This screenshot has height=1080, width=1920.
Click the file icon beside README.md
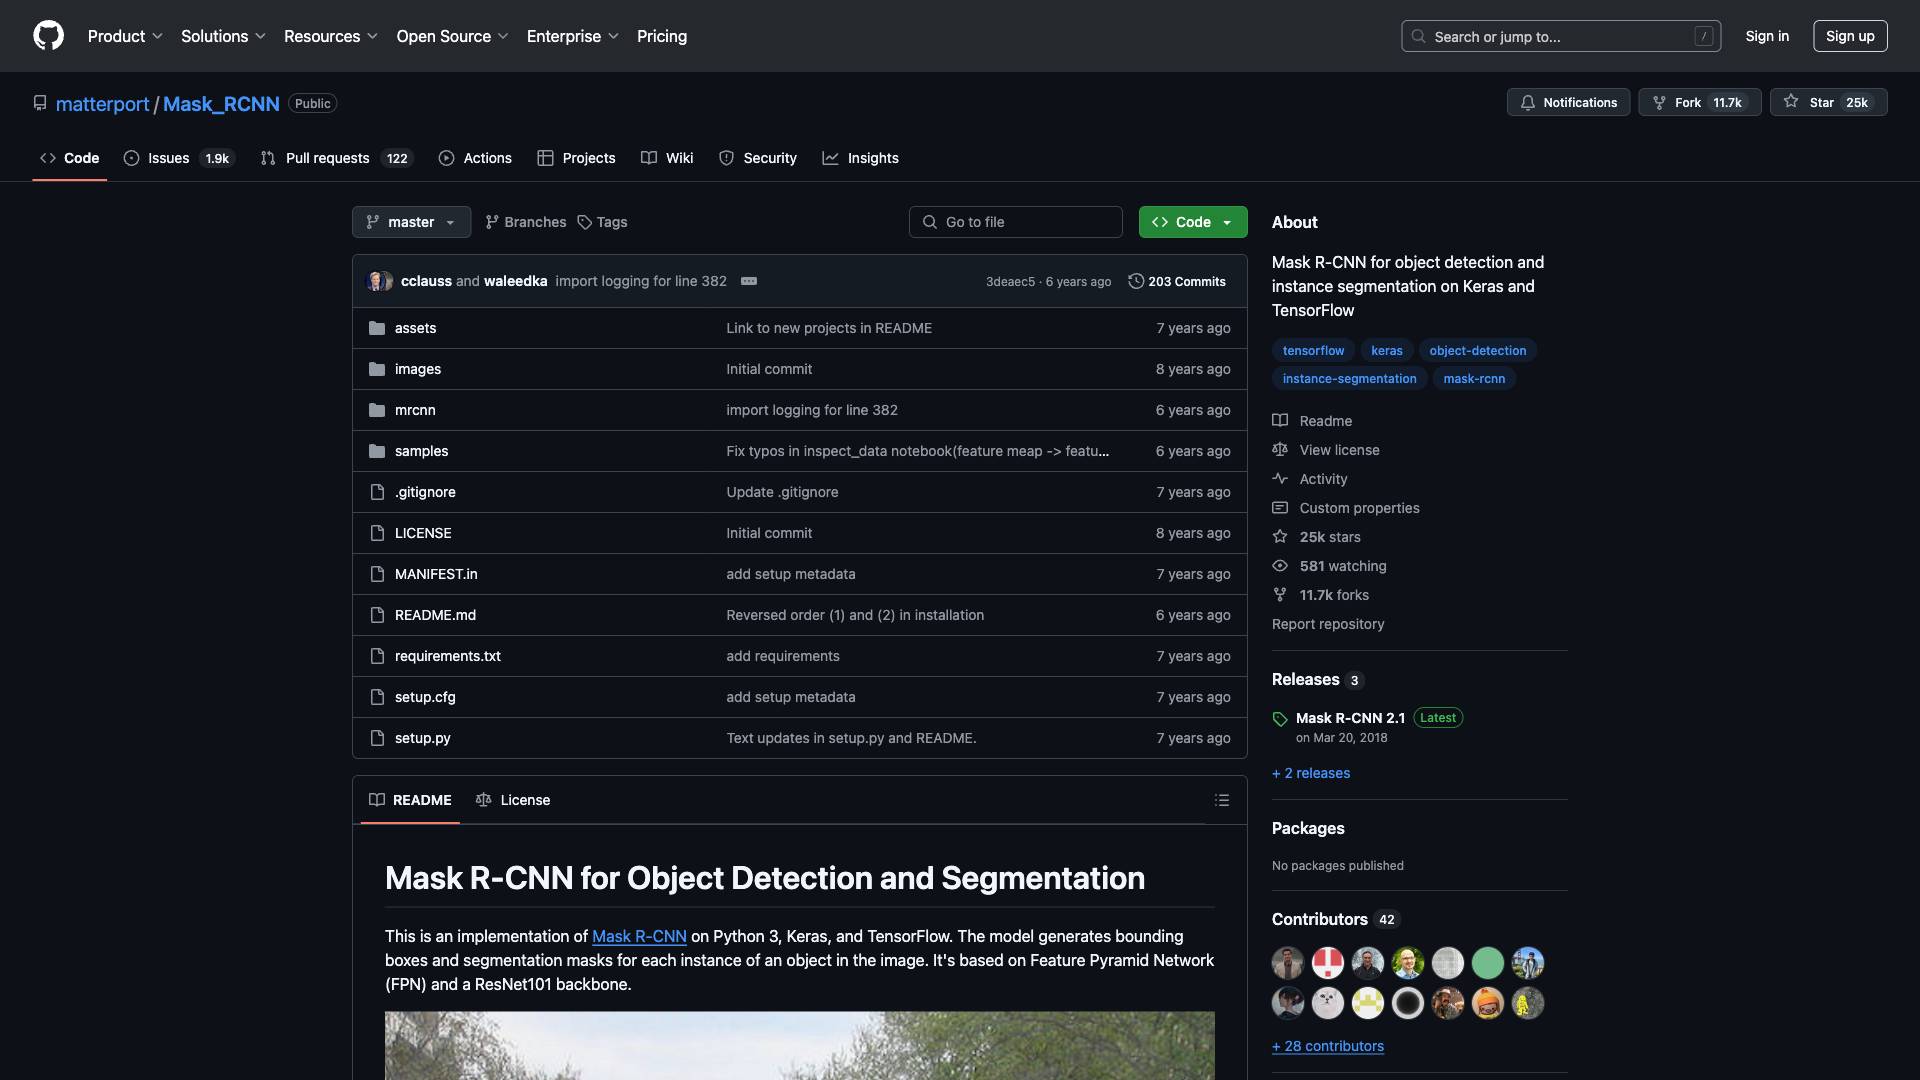[377, 615]
